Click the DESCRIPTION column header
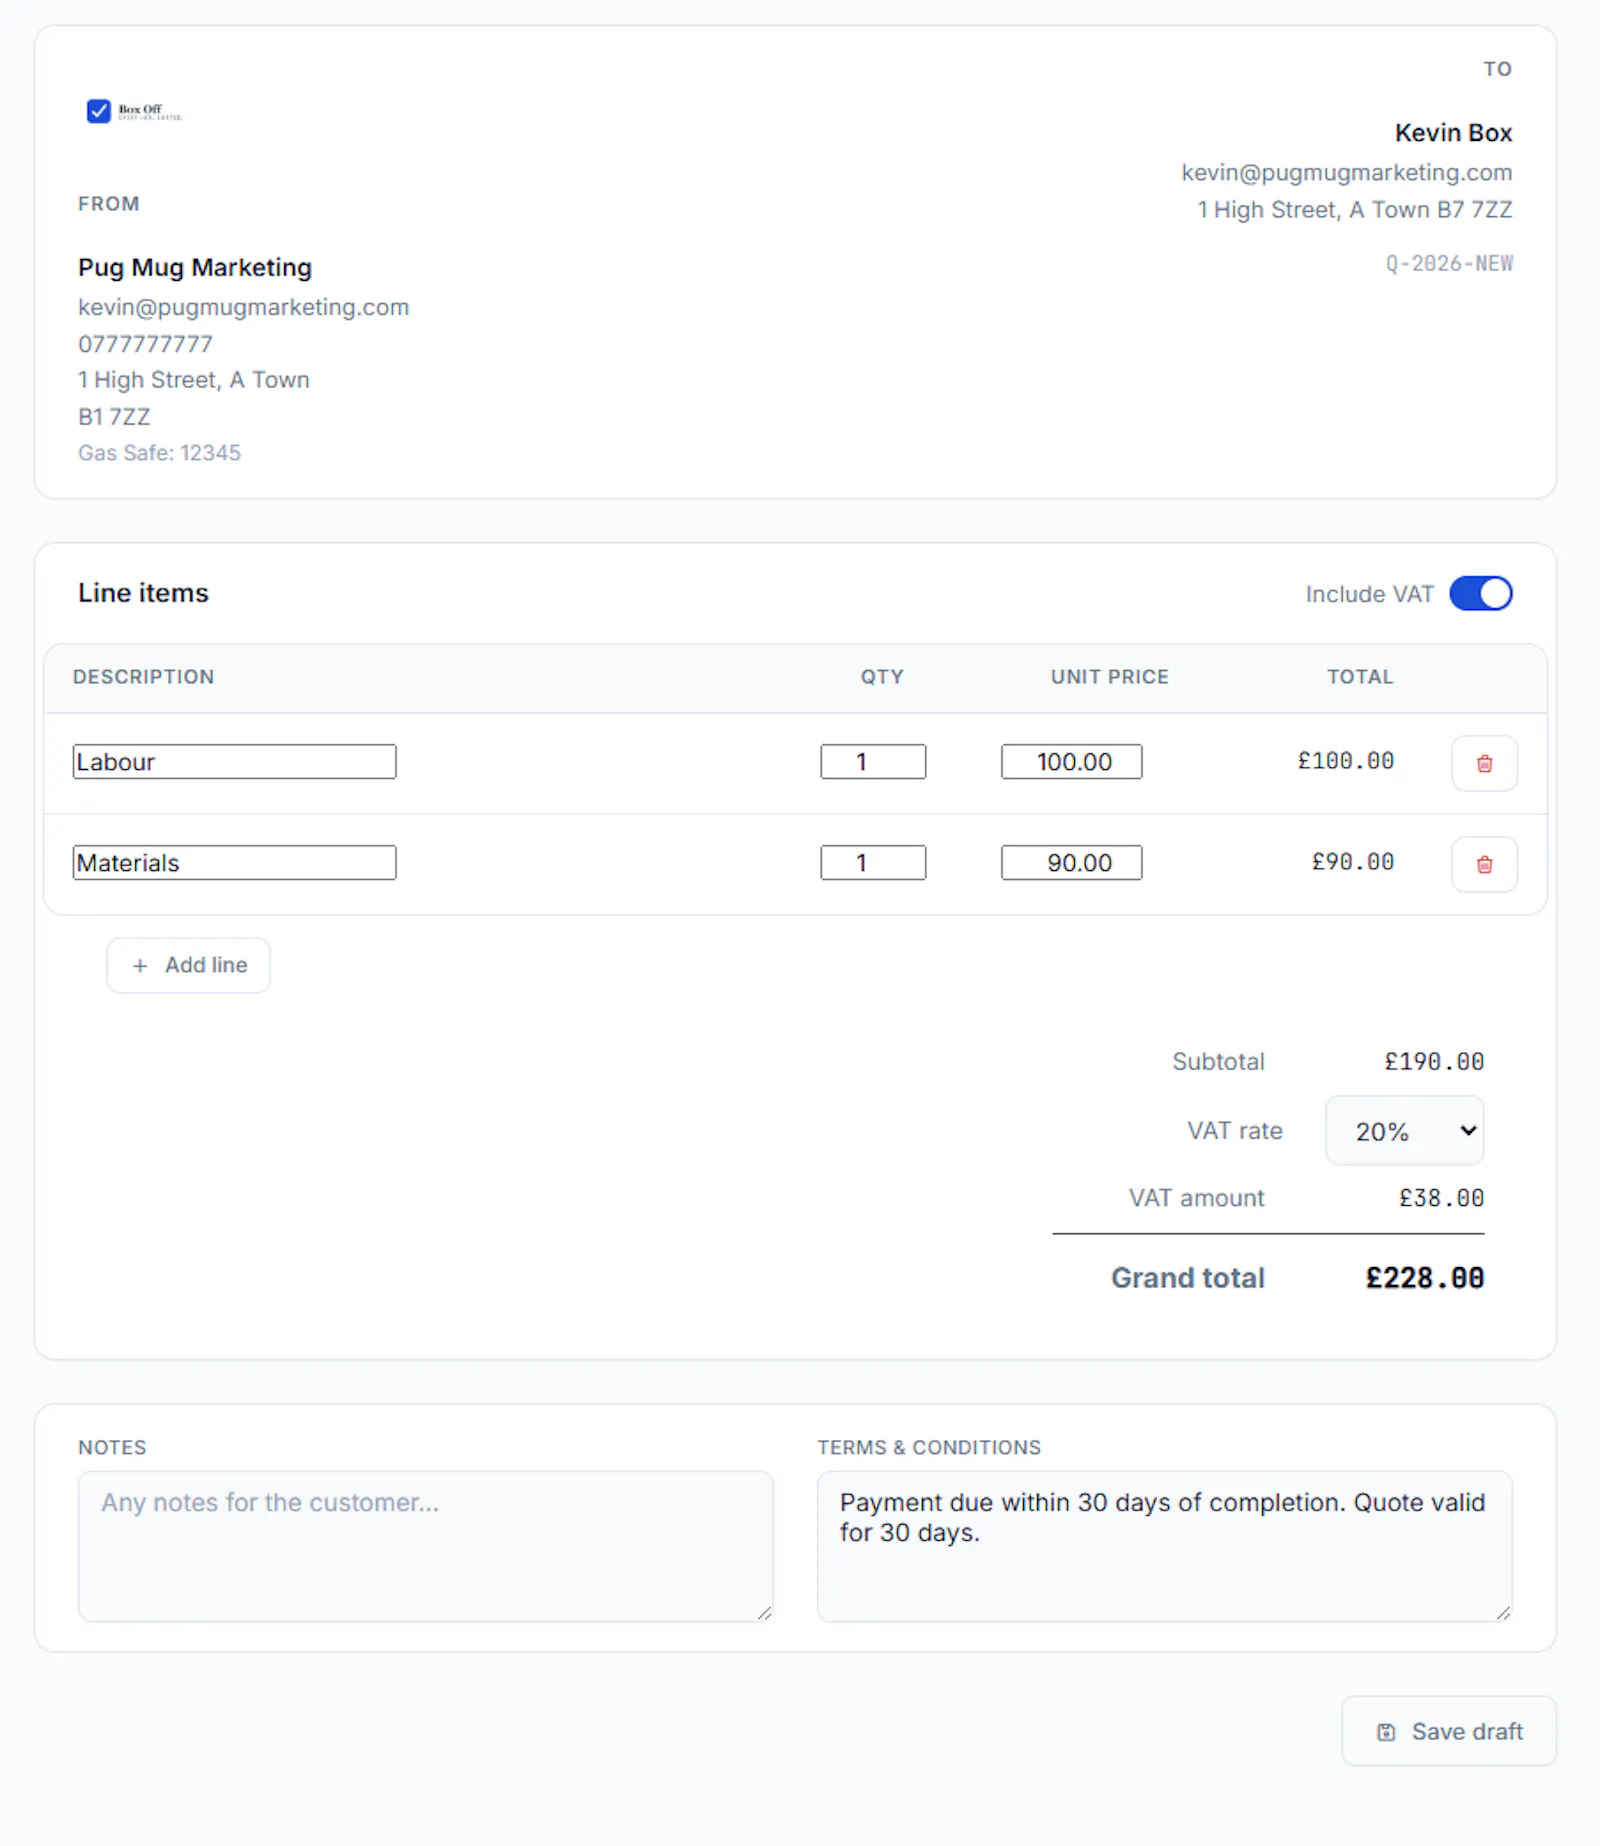The height and width of the screenshot is (1846, 1600). [143, 677]
